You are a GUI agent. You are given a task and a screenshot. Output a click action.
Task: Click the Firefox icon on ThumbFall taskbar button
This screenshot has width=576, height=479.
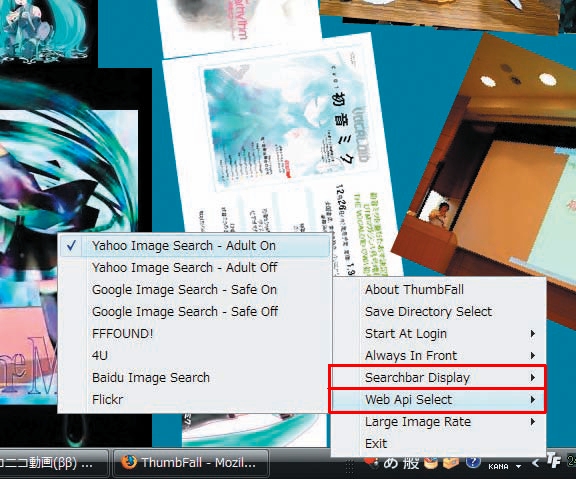click(x=129, y=462)
